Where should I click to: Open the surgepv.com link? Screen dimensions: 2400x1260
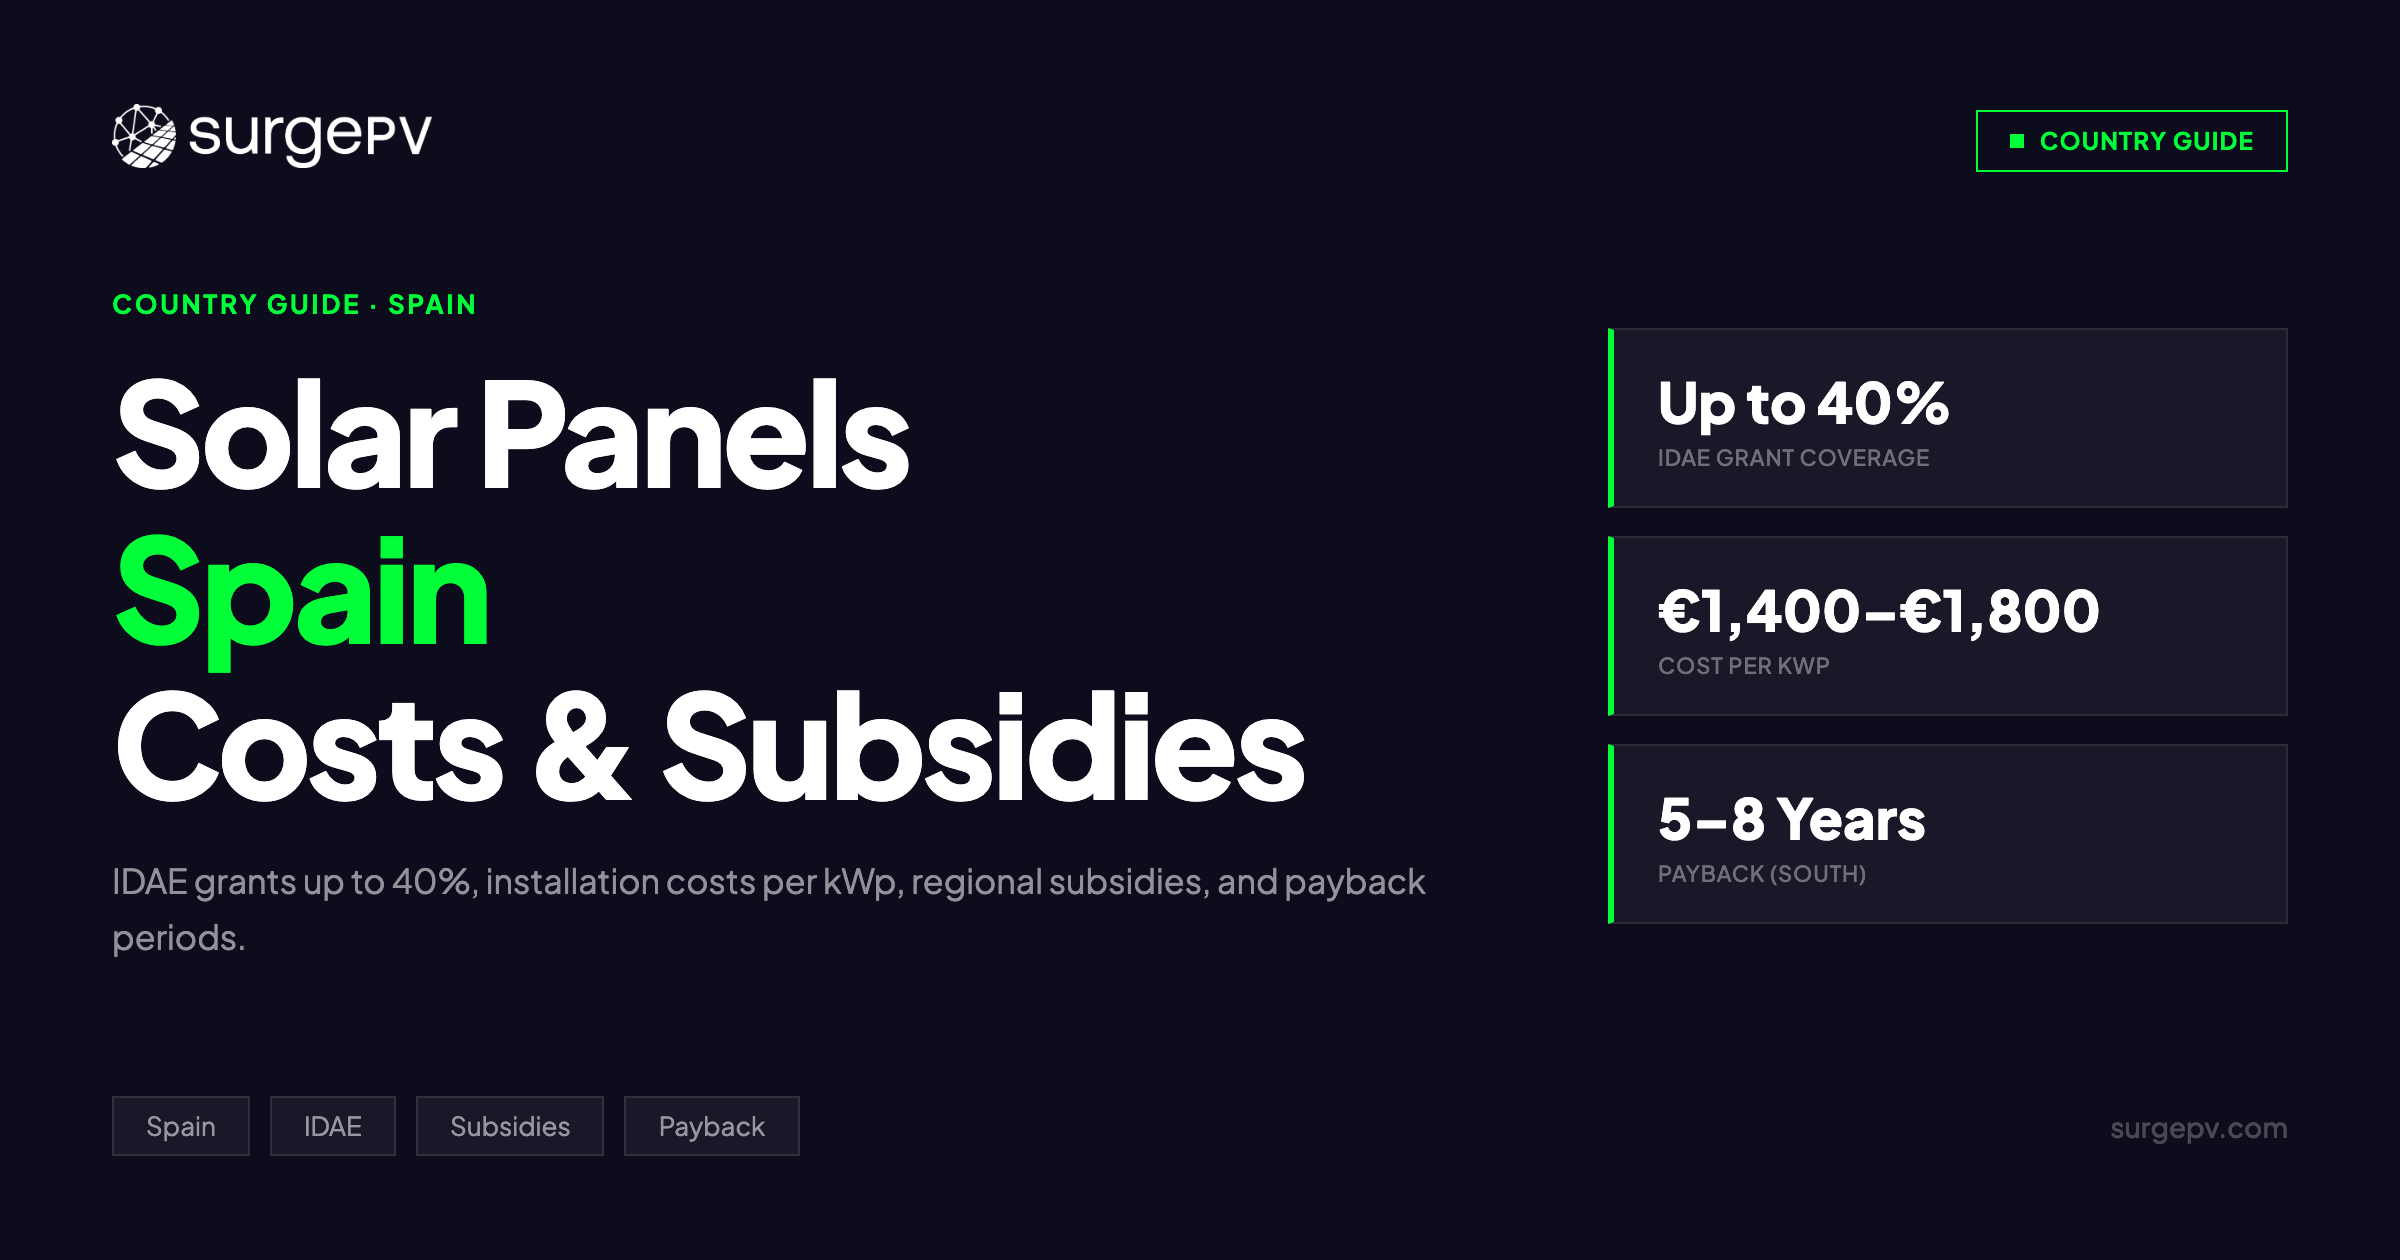2198,1128
